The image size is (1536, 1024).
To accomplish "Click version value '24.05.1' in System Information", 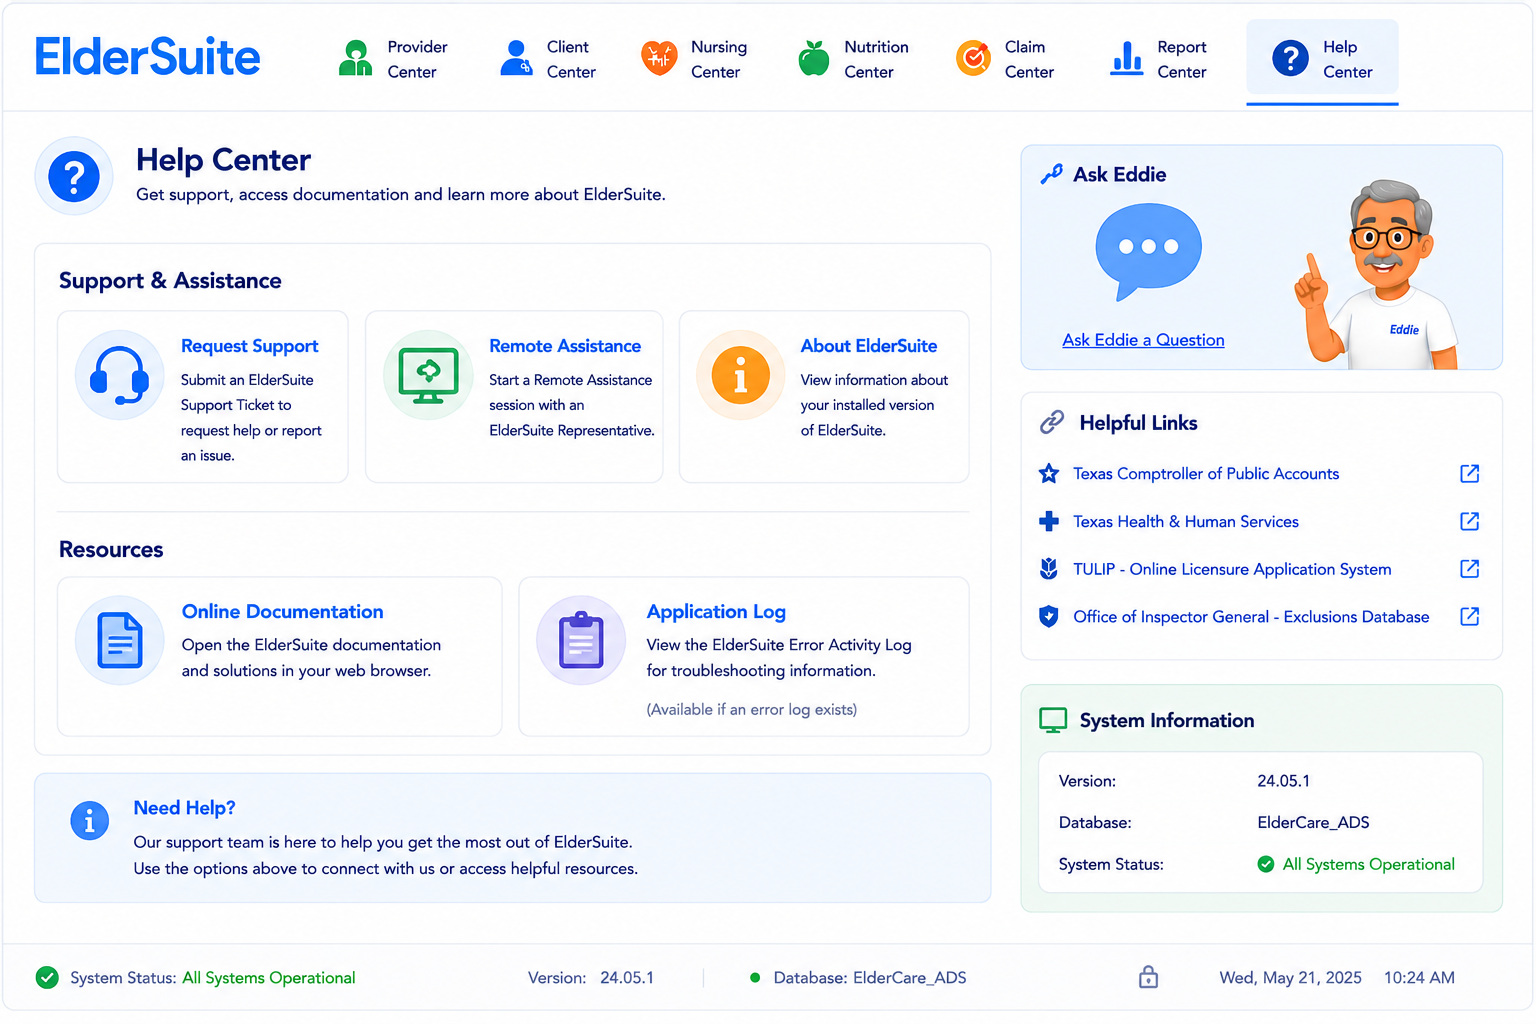I will (1284, 781).
